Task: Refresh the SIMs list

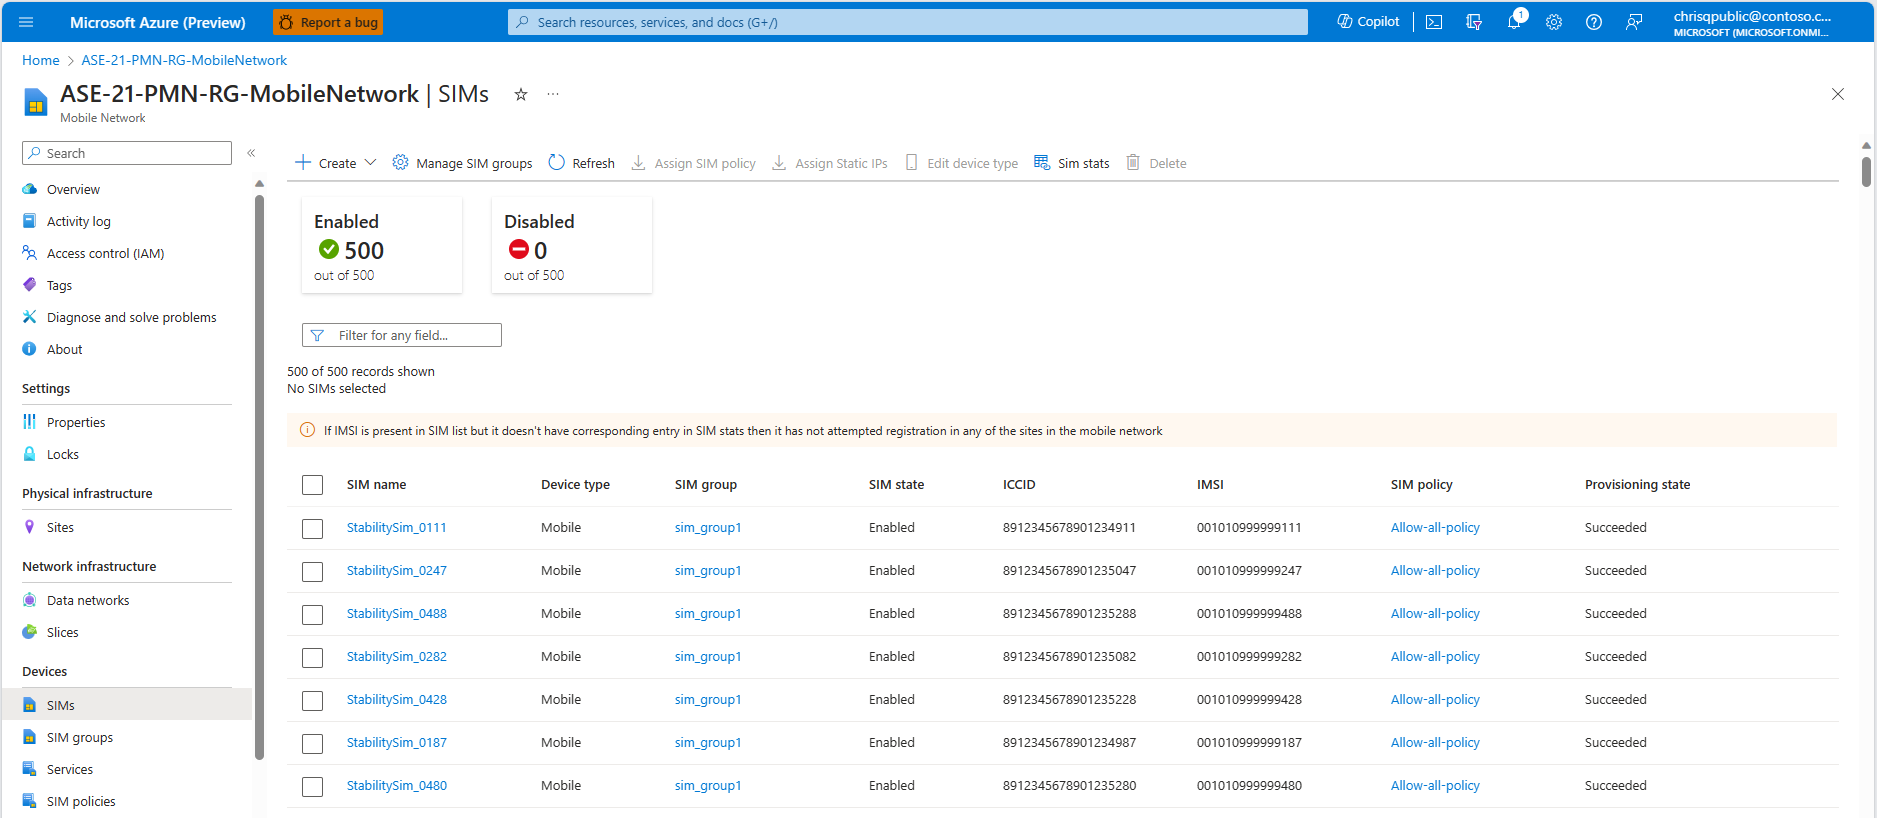Action: click(x=581, y=163)
